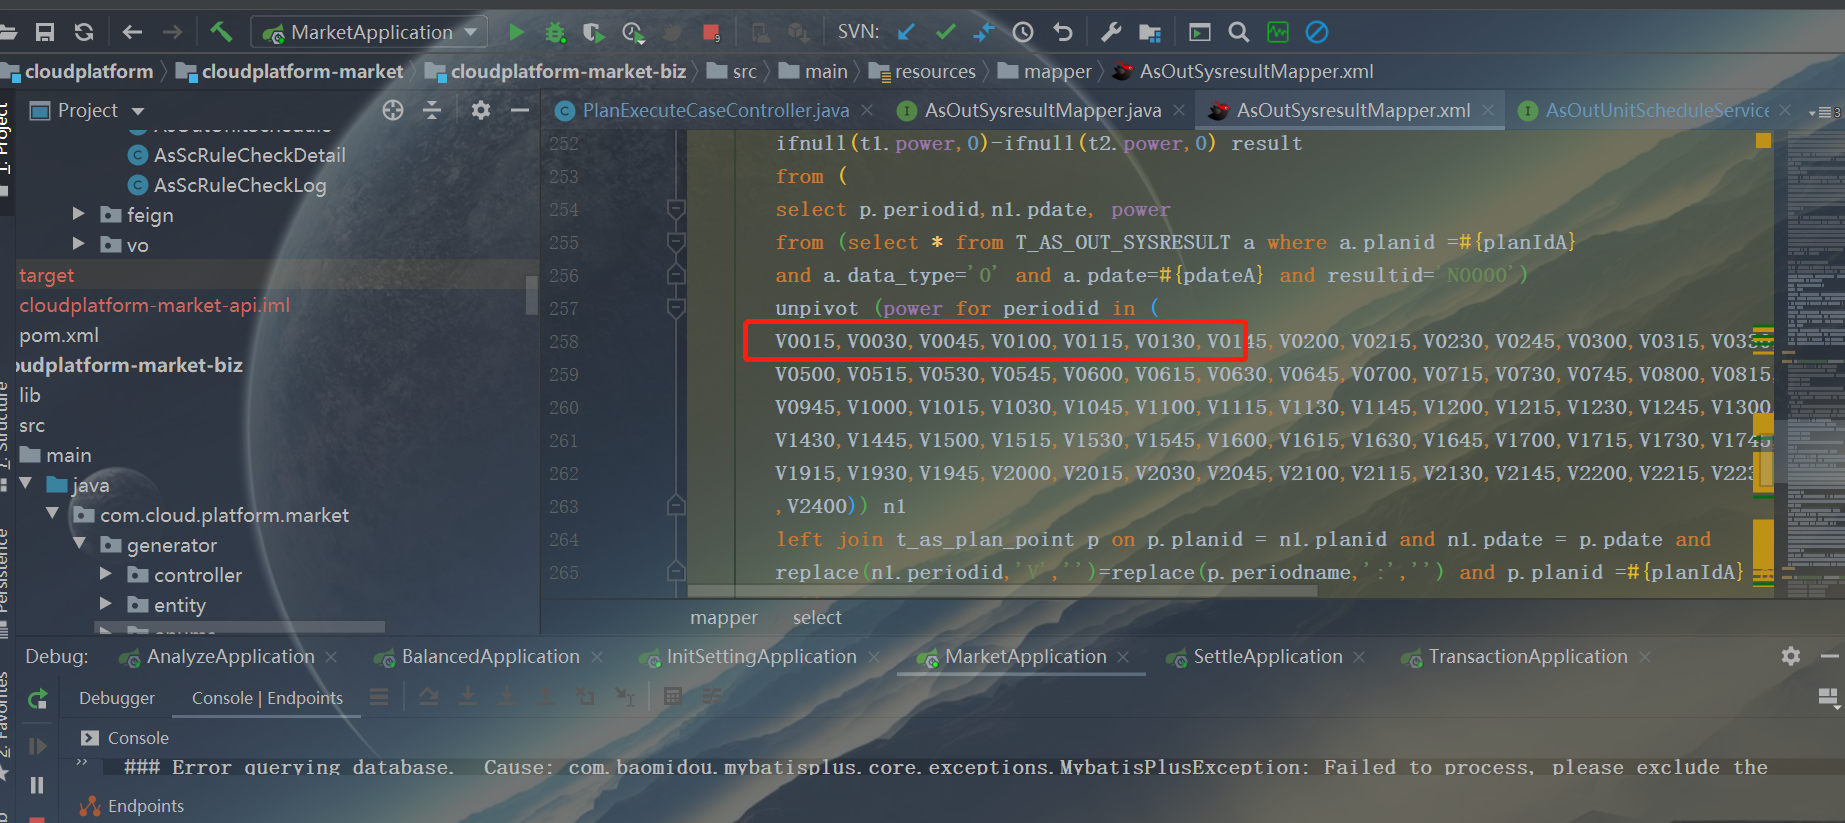Open the MarketApplication run configuration dropdown

369,32
